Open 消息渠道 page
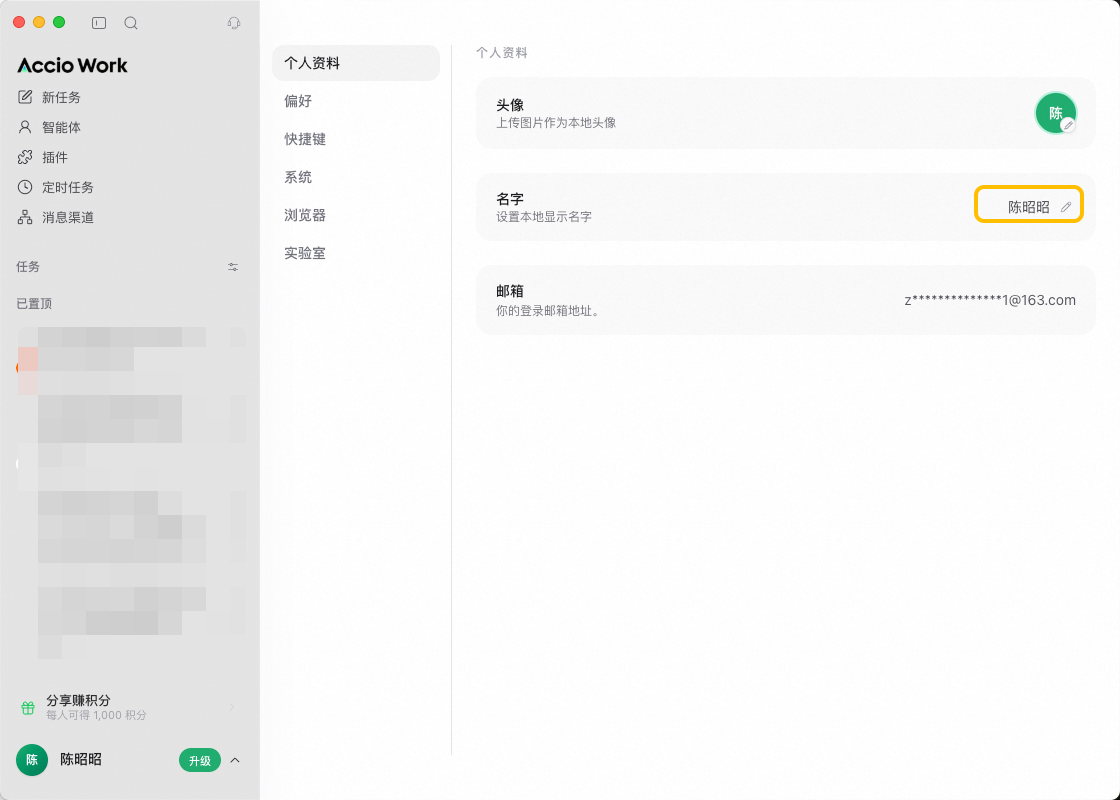This screenshot has height=800, width=1120. [x=68, y=217]
